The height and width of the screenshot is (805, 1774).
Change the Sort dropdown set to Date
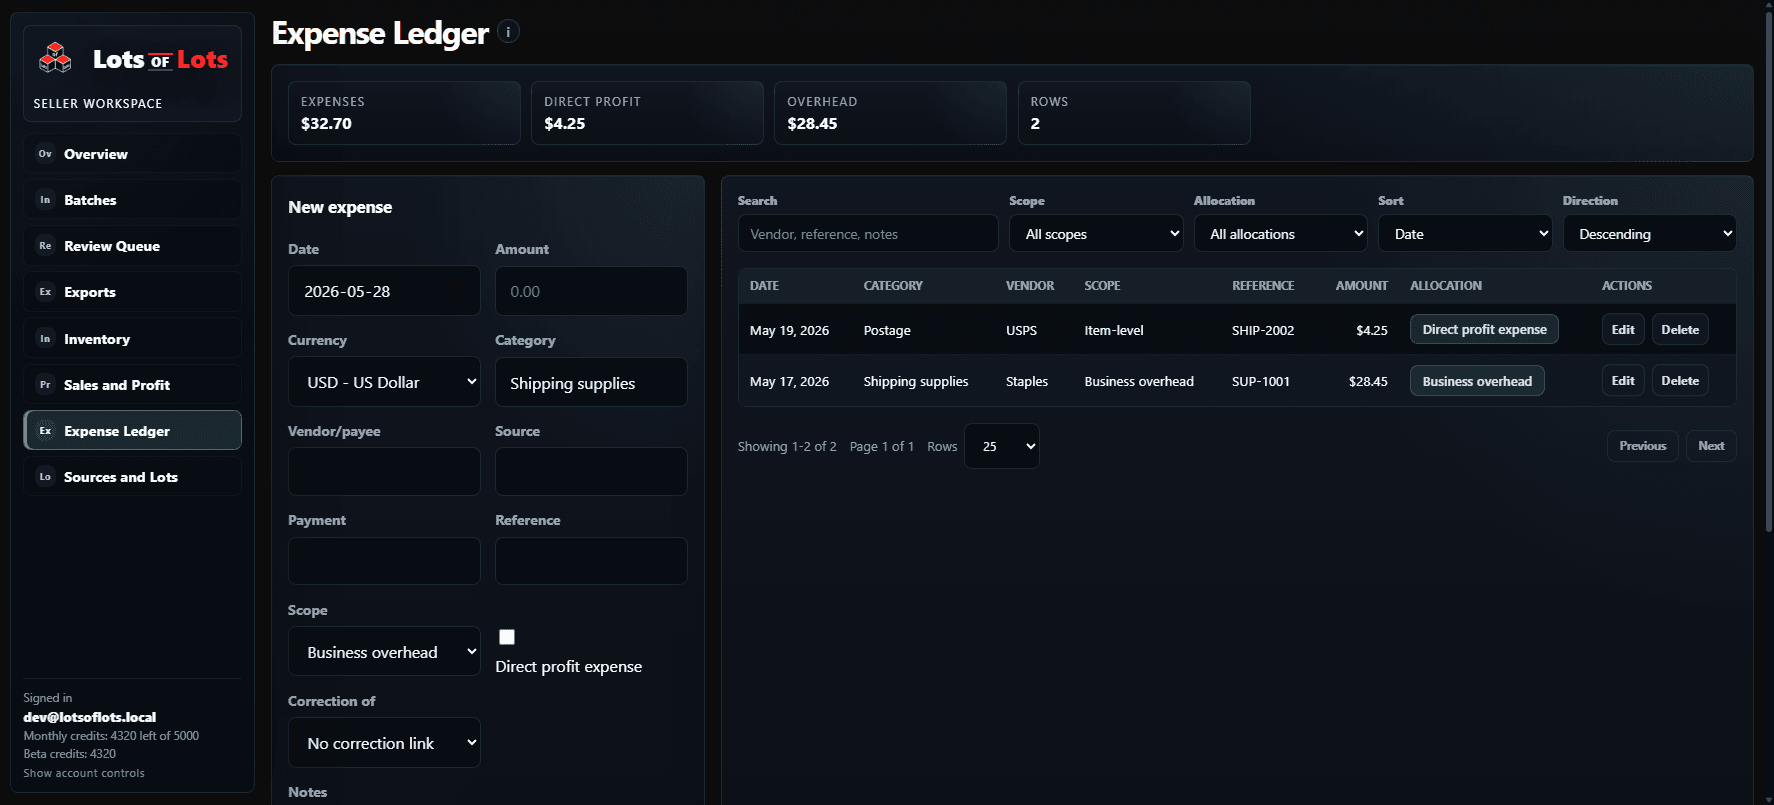tap(1465, 234)
